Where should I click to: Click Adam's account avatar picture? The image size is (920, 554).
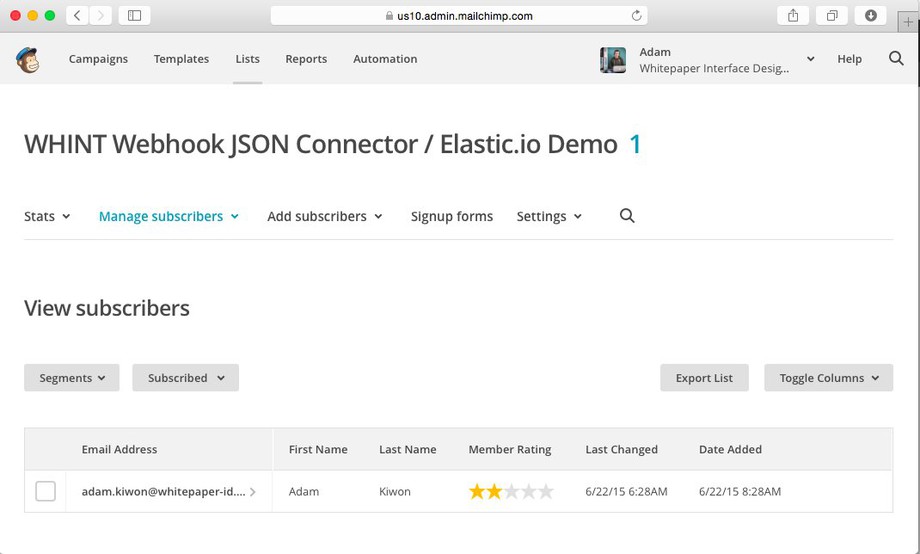613,60
